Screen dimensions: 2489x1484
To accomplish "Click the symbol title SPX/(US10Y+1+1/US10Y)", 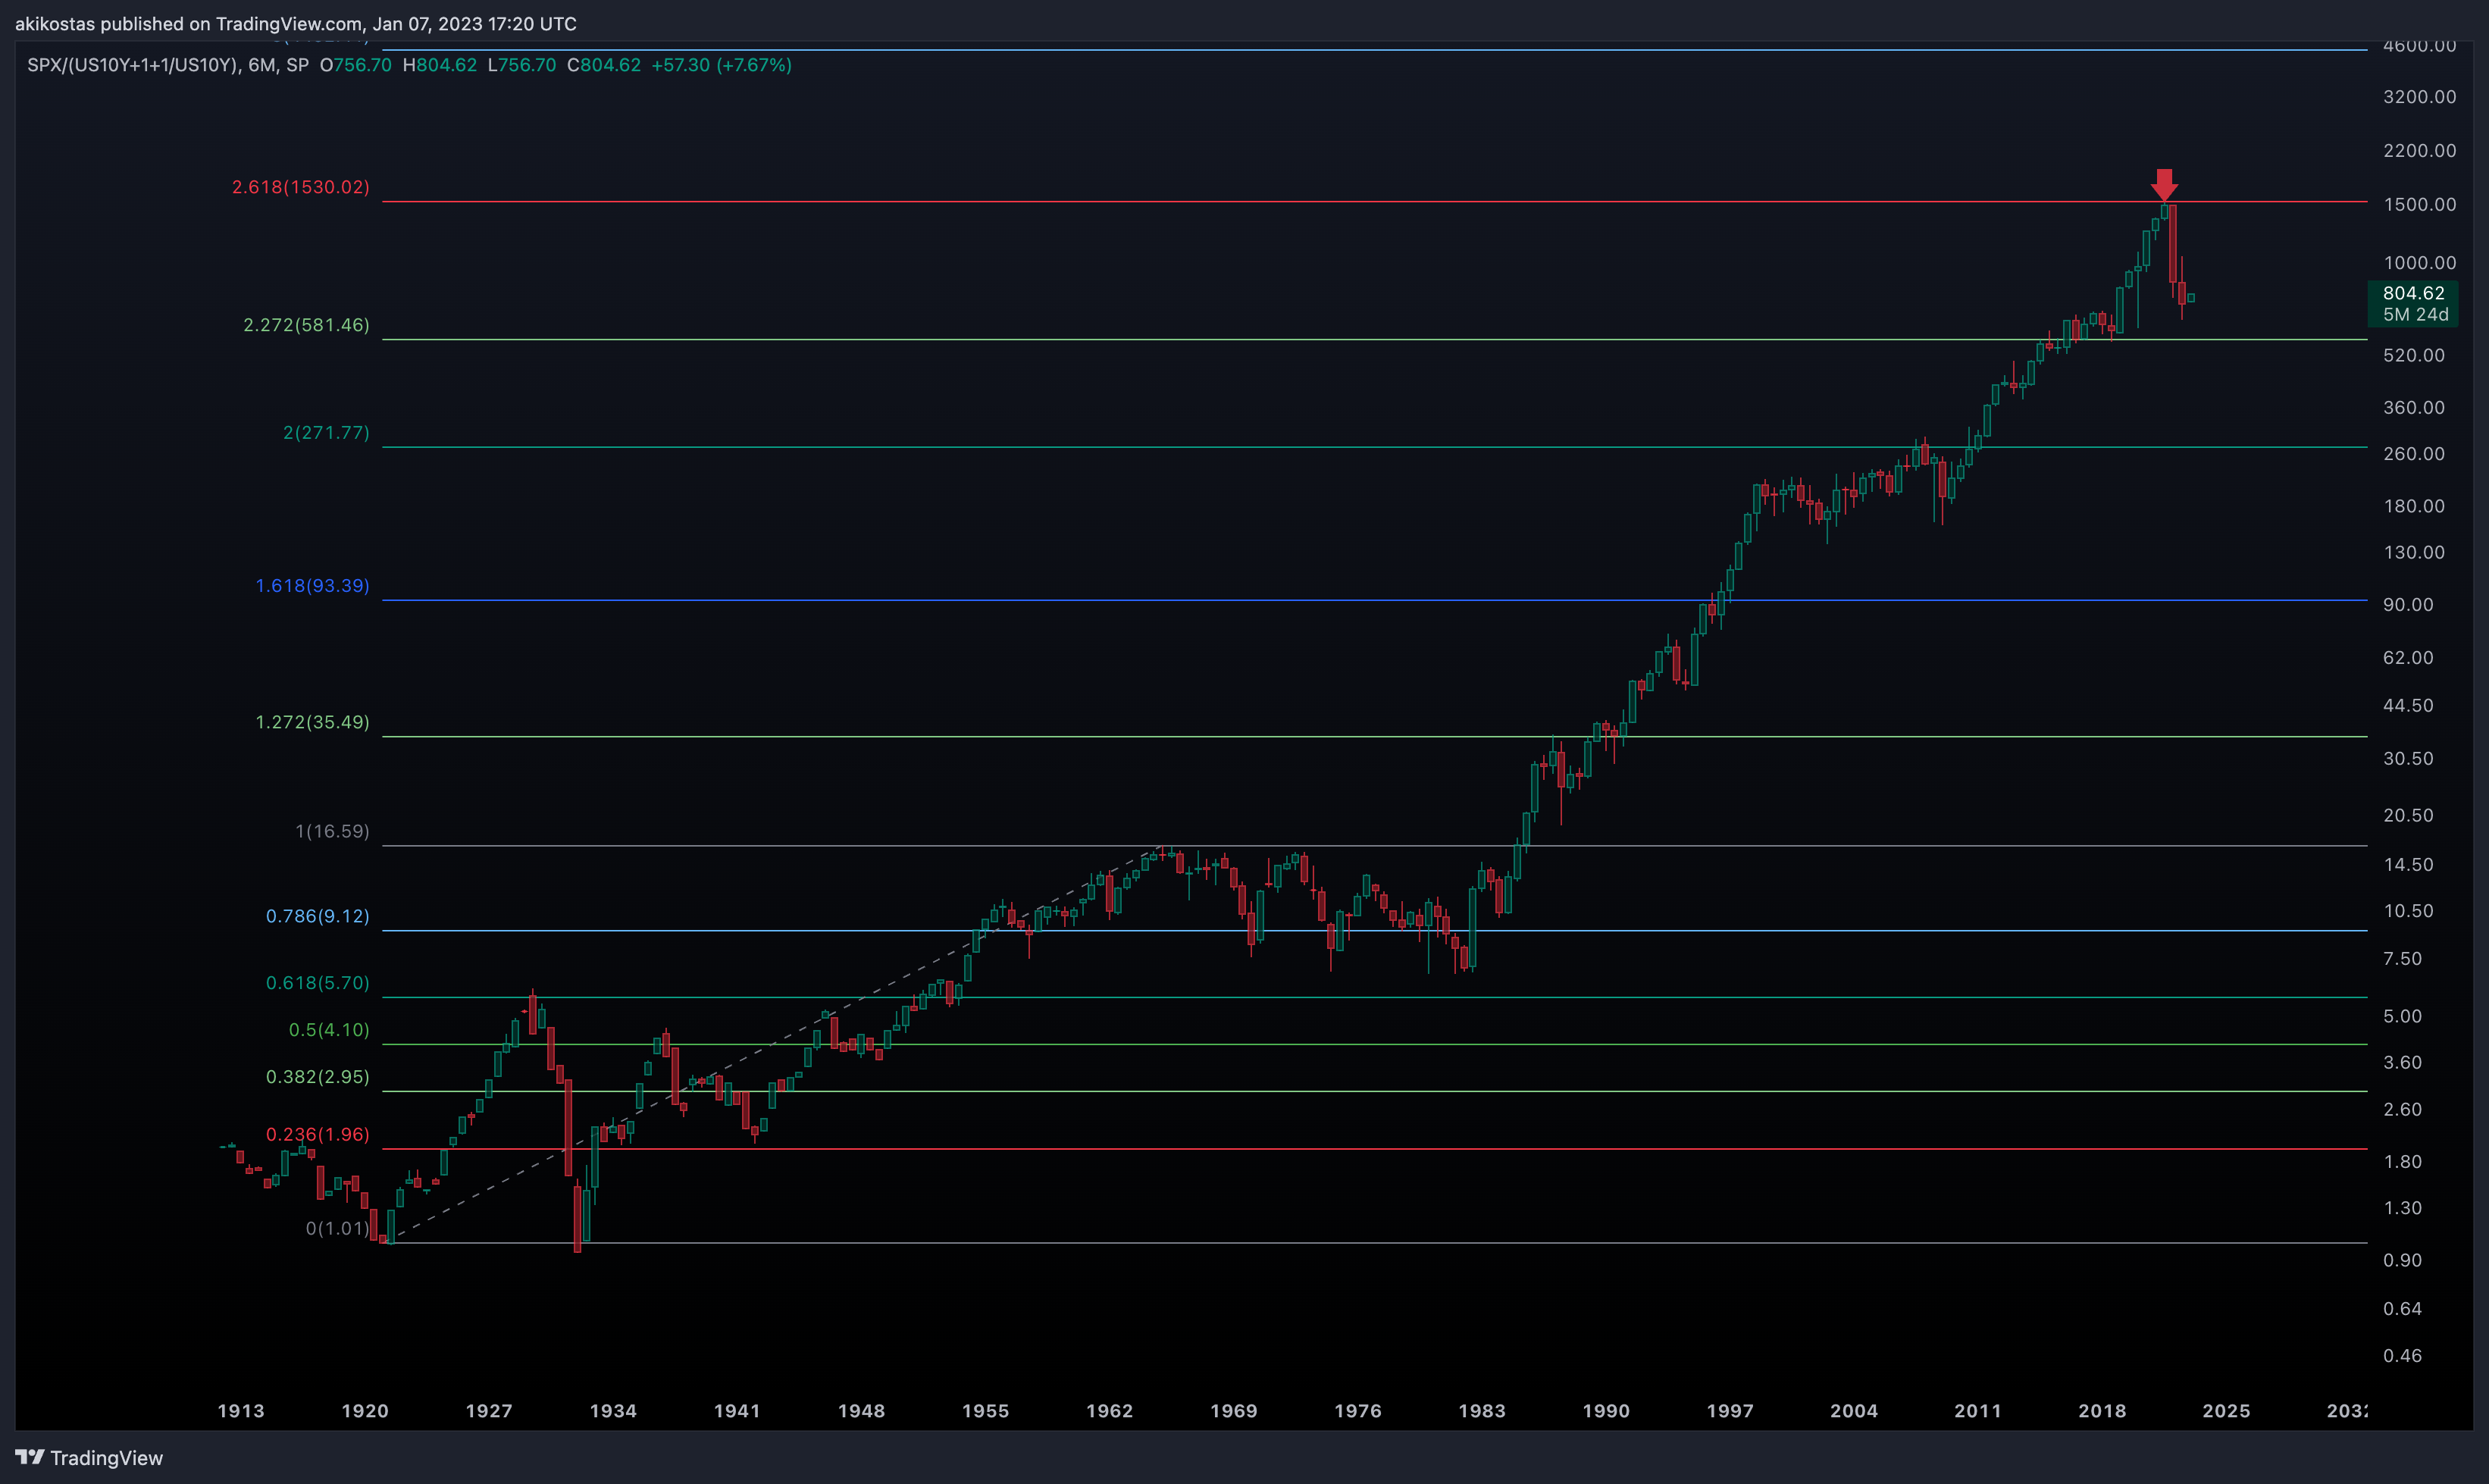I will point(132,65).
